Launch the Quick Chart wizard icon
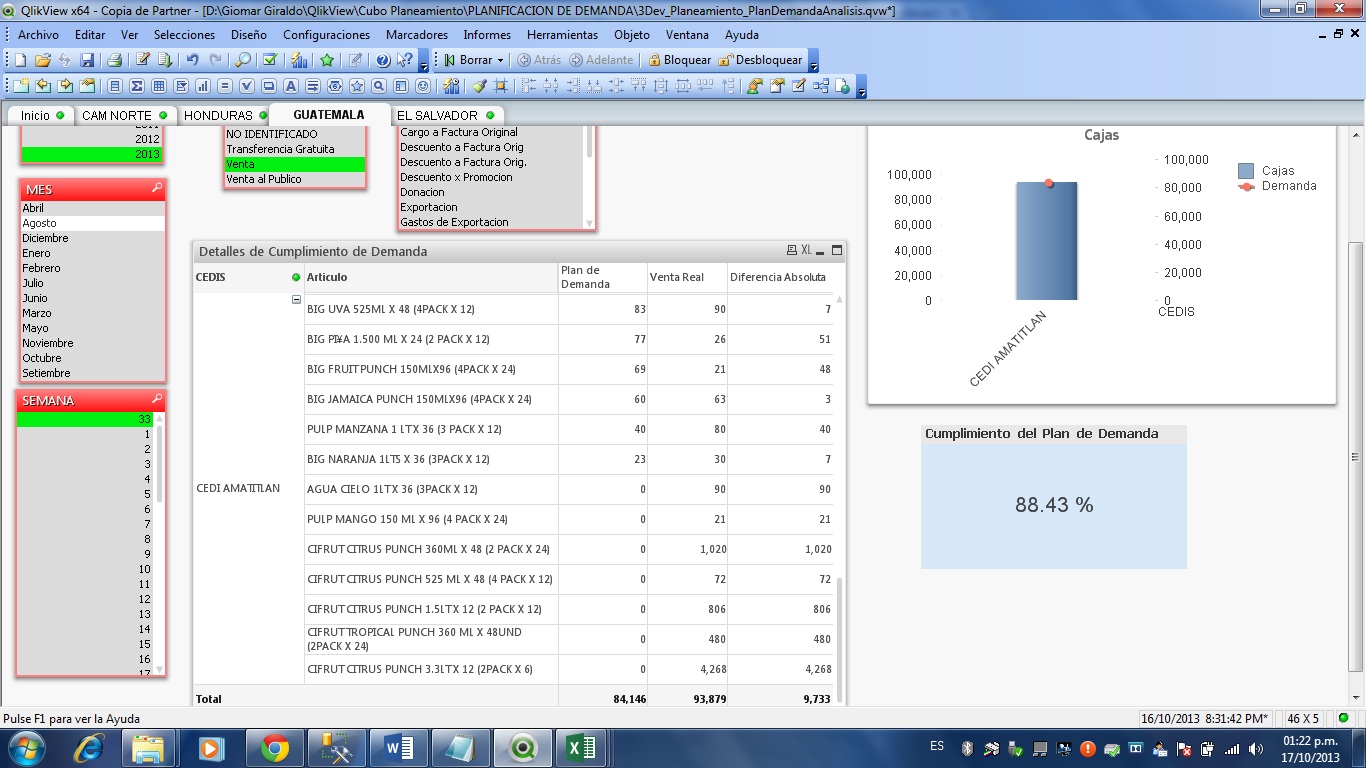1366x768 pixels. (x=298, y=60)
